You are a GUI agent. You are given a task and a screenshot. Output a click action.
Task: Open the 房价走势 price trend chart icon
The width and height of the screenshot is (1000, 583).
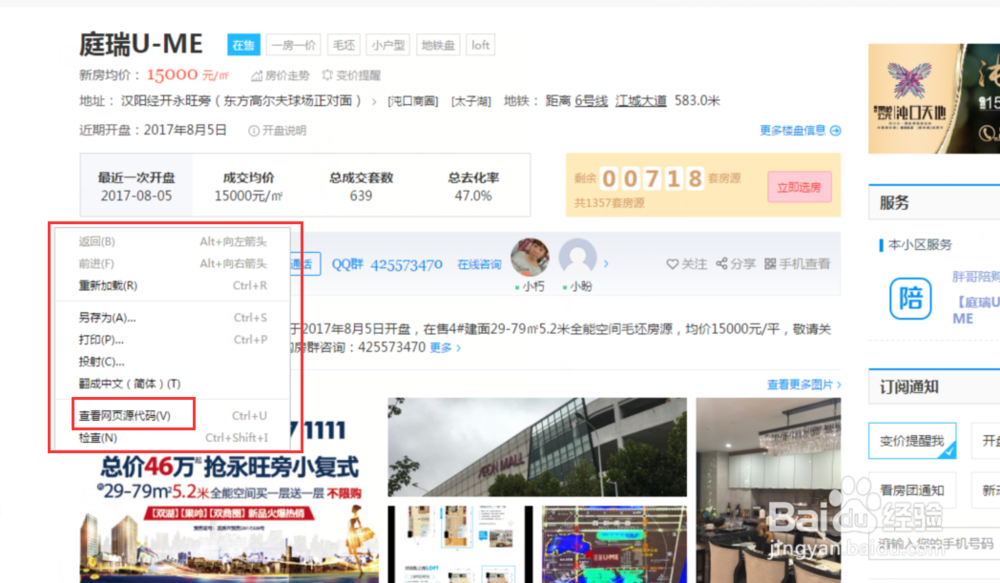click(256, 75)
